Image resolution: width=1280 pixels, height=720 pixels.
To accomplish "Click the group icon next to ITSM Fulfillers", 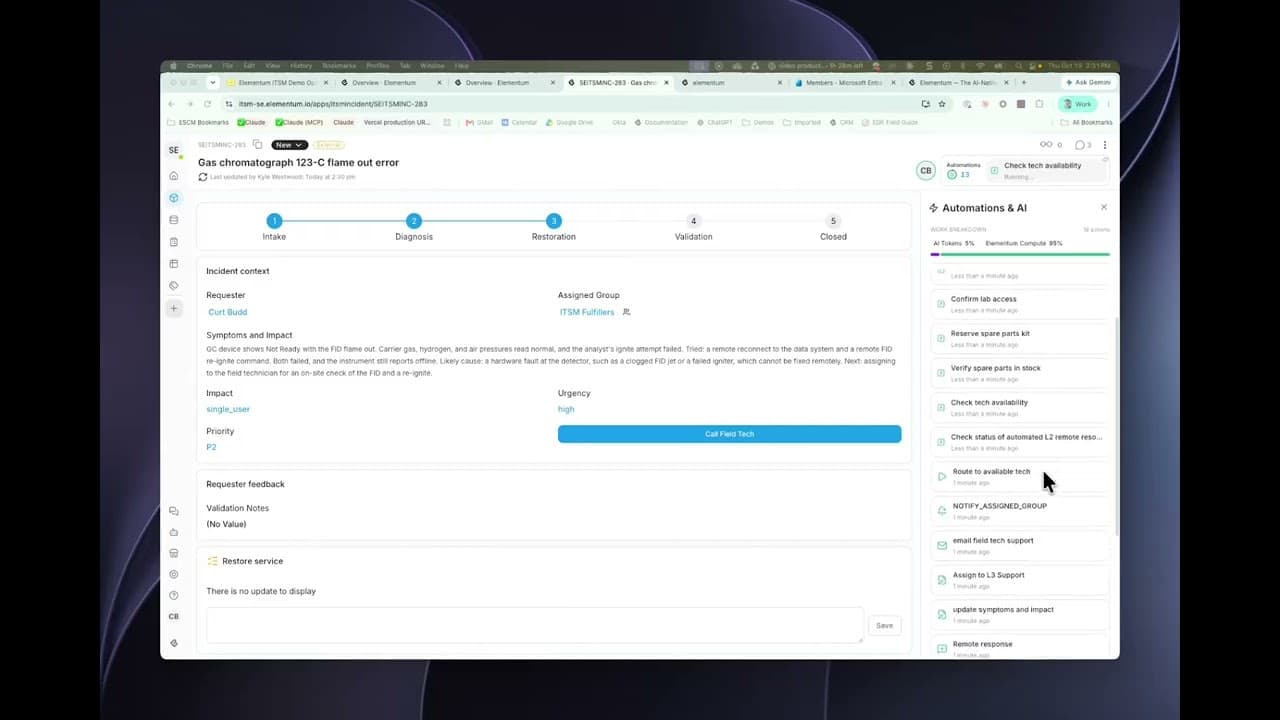I will tap(626, 312).
